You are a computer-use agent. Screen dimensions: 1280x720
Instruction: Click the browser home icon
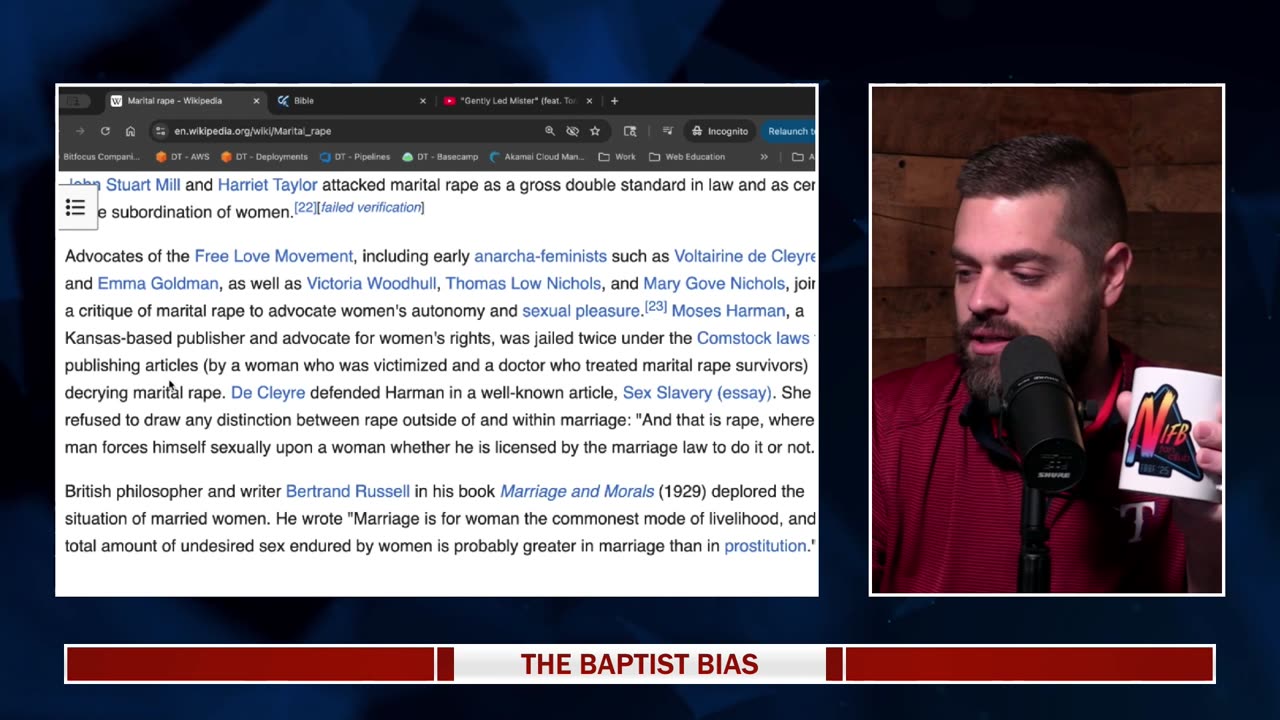point(130,131)
